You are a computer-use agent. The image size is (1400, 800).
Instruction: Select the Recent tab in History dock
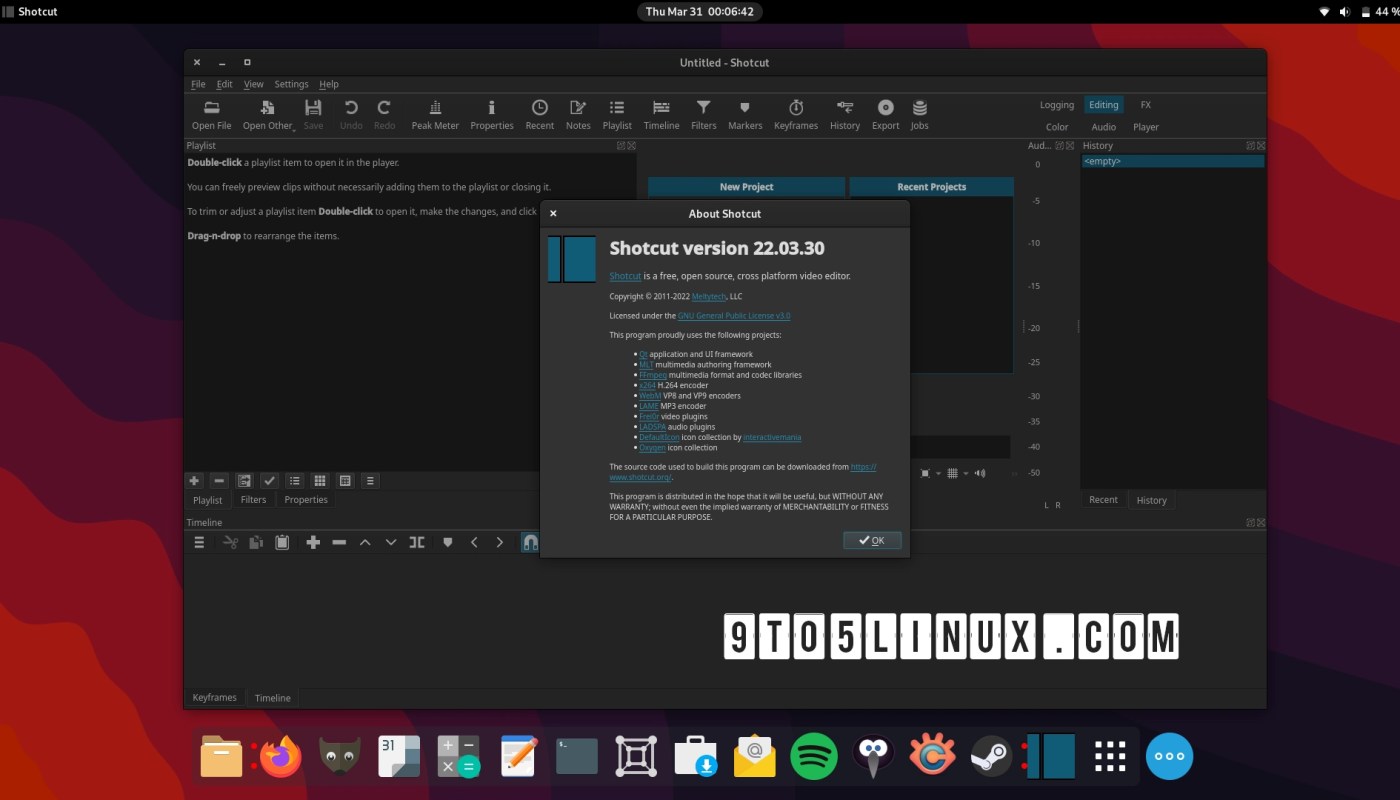point(1103,500)
